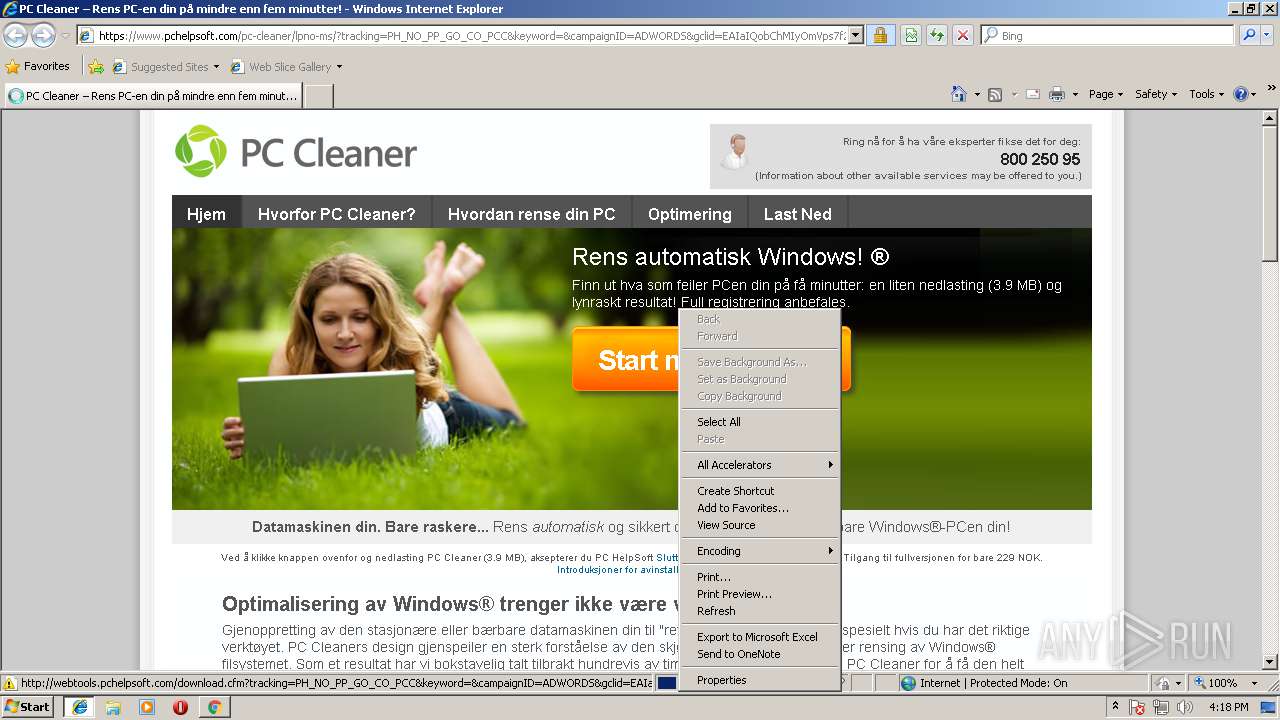Screen dimensions: 1280x720
Task: Click the command bar overflow chevrons
Action: [1271, 90]
